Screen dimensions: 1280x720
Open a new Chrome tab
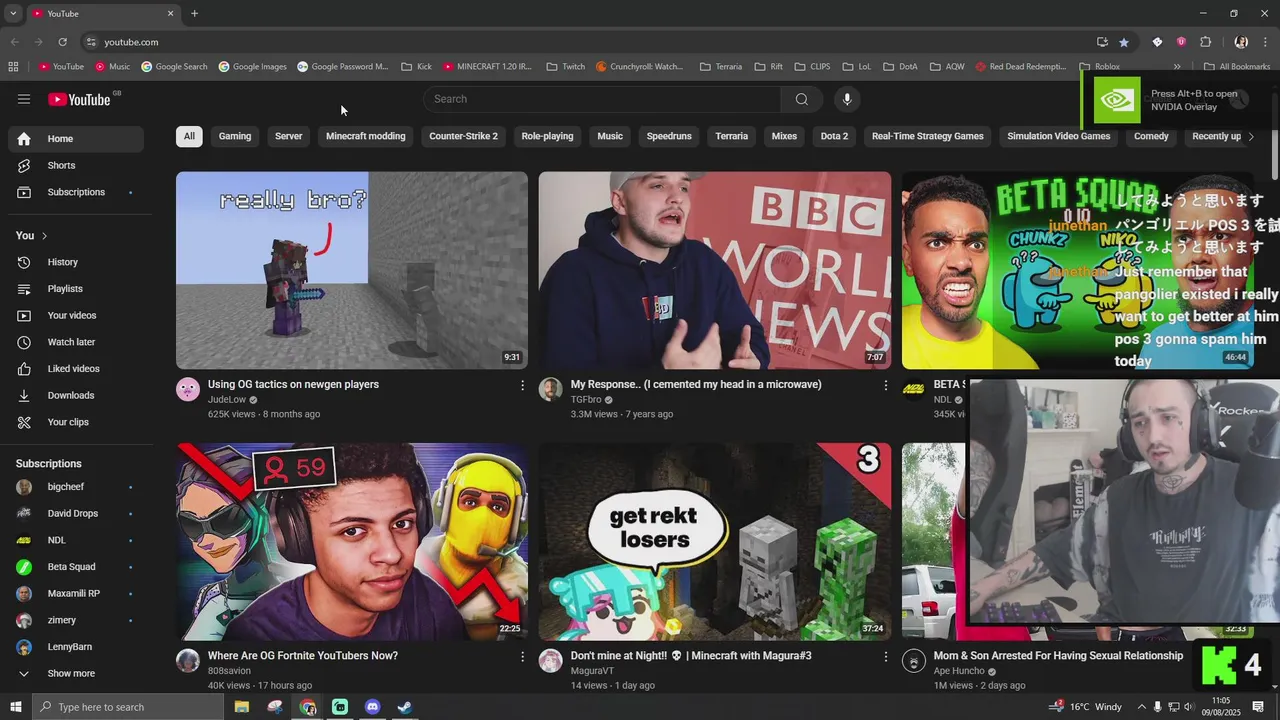(x=194, y=13)
